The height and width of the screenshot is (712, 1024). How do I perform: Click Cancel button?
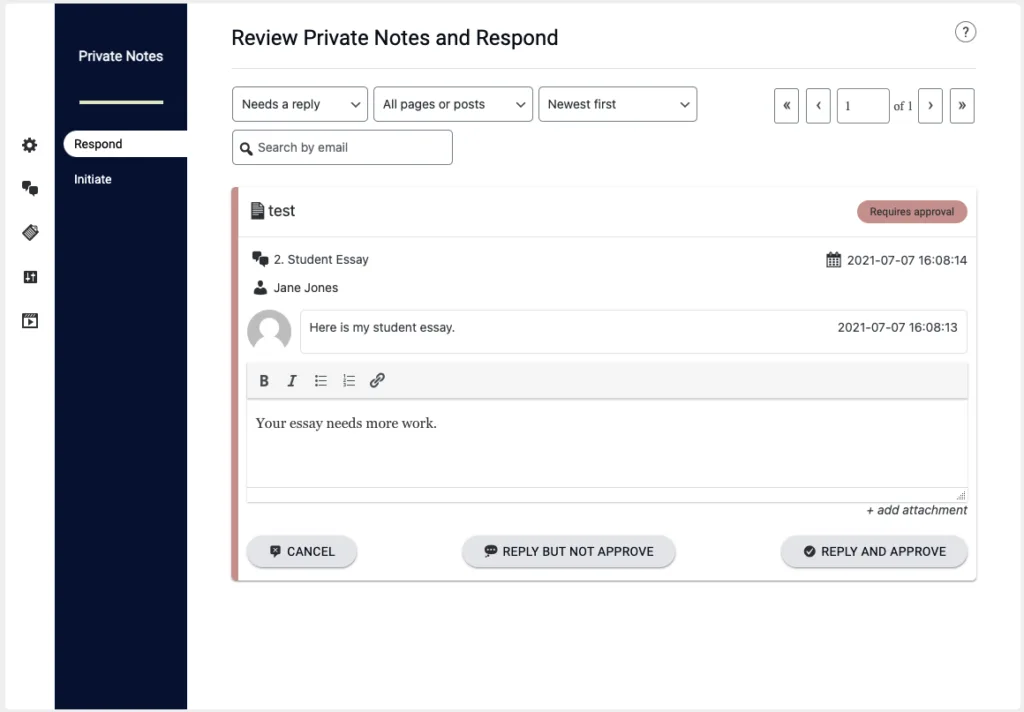(302, 551)
